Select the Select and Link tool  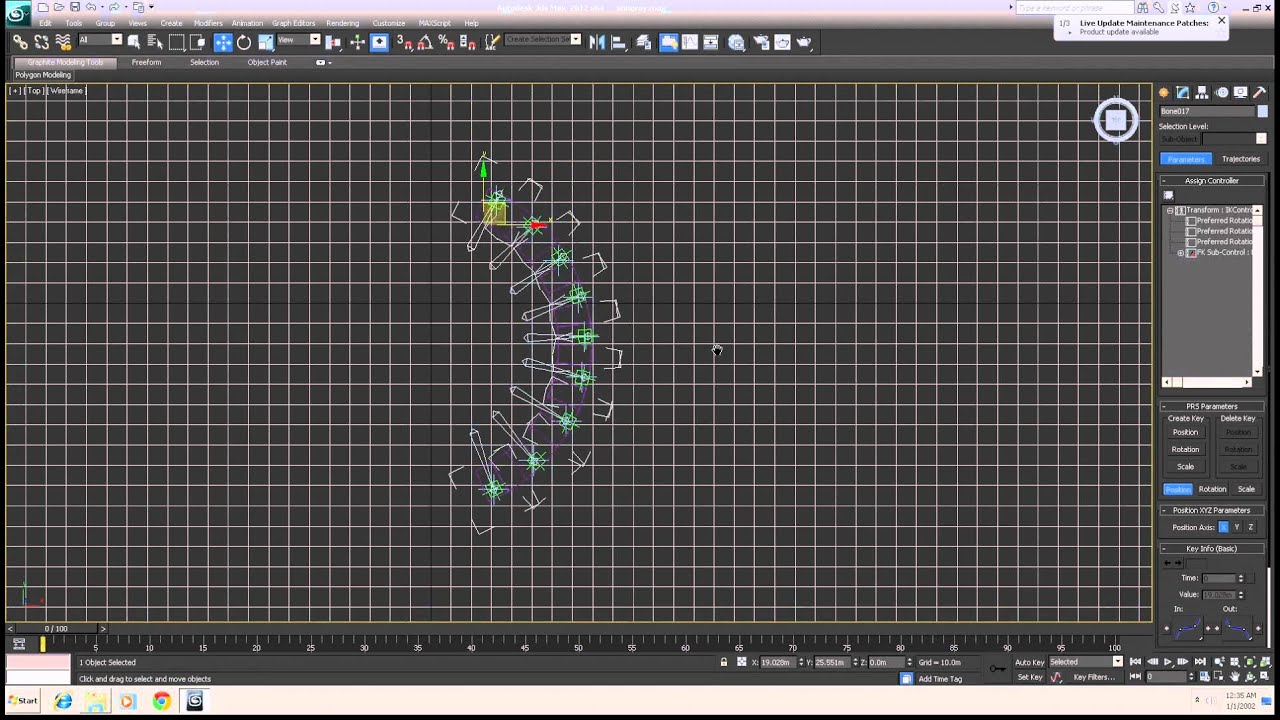click(20, 42)
